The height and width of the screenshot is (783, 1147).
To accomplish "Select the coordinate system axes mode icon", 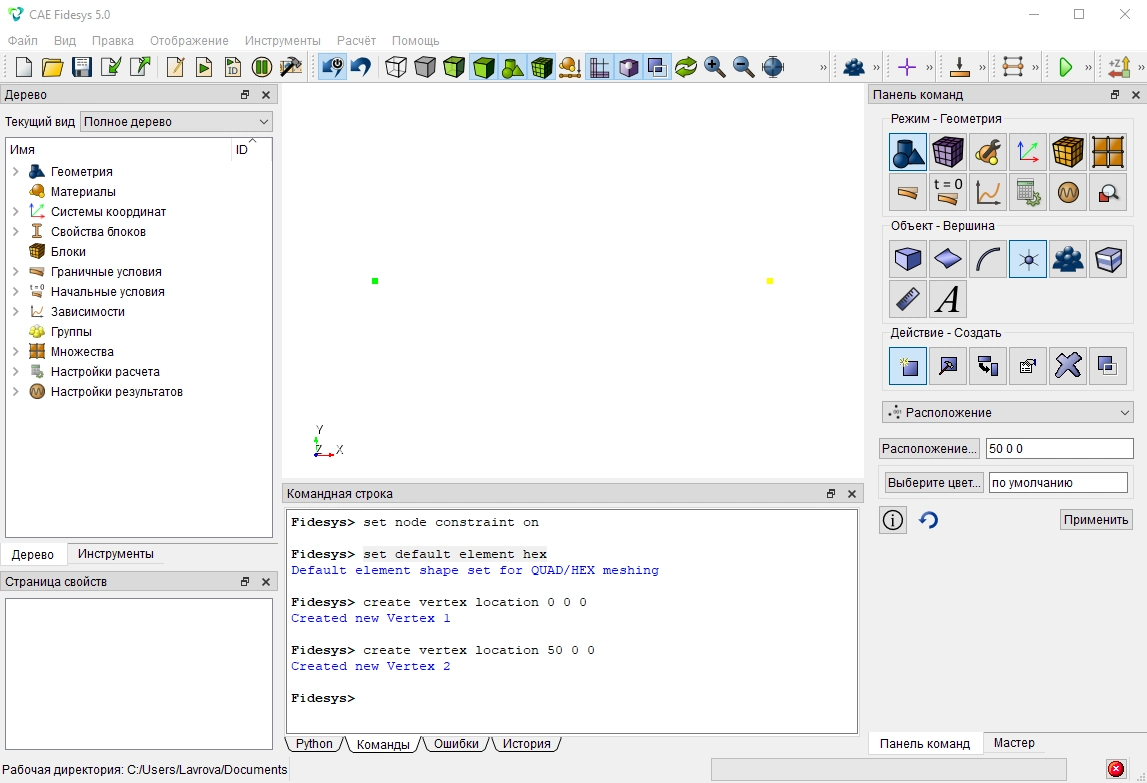I will pos(1028,152).
